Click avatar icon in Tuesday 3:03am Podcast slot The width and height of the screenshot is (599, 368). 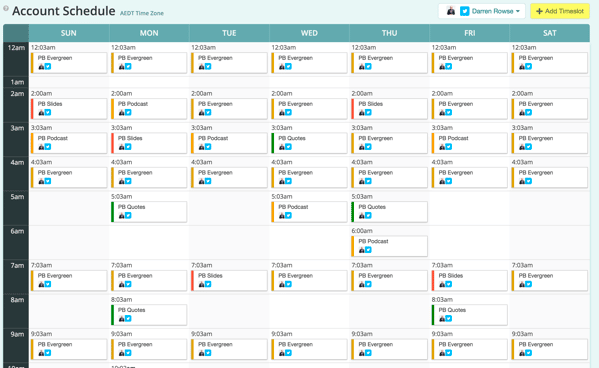pos(201,147)
